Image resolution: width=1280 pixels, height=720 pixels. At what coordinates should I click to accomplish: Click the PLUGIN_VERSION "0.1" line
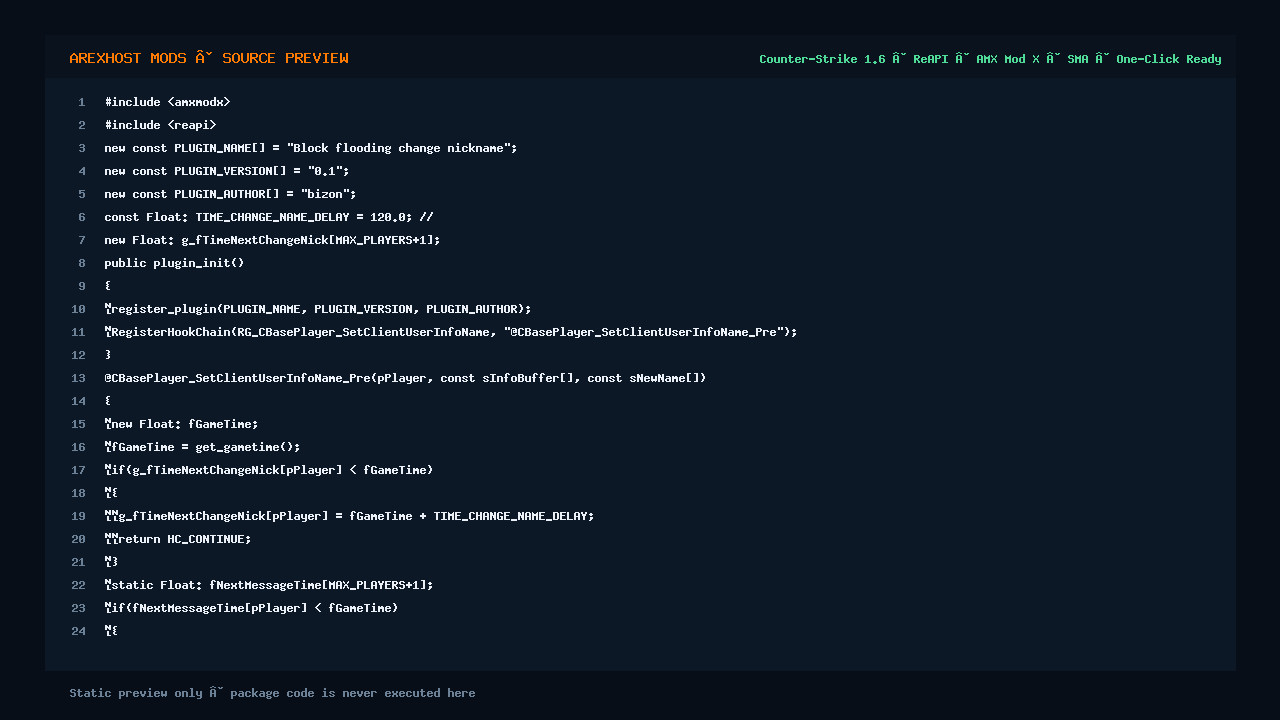pyautogui.click(x=227, y=171)
